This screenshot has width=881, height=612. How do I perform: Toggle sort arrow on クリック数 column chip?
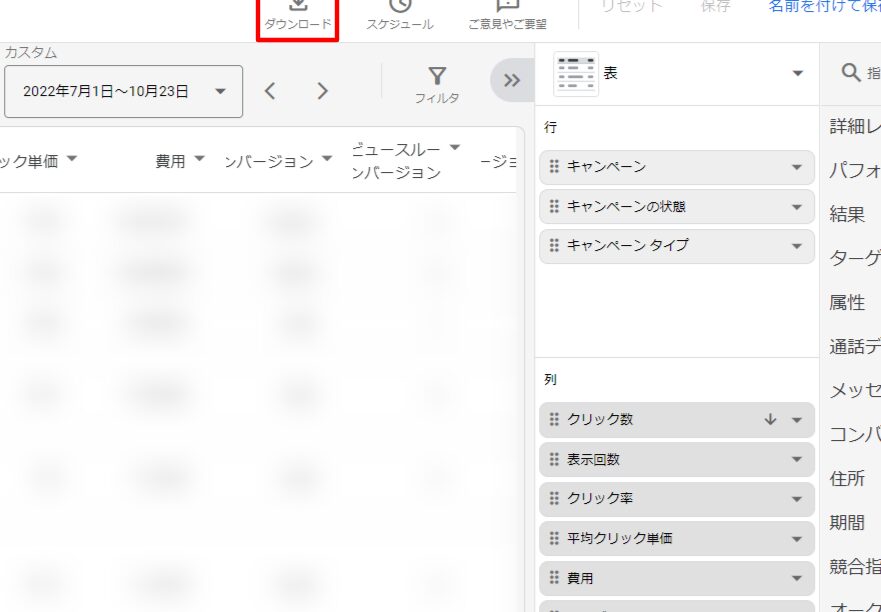(770, 420)
